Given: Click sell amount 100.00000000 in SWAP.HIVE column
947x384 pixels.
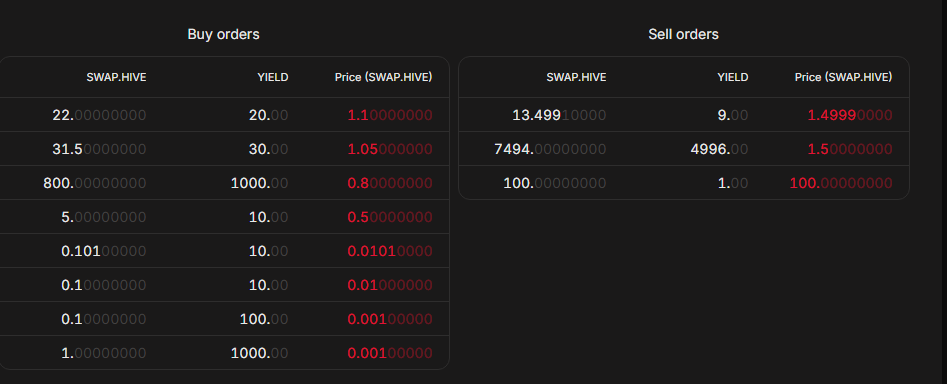Looking at the screenshot, I should tap(554, 183).
